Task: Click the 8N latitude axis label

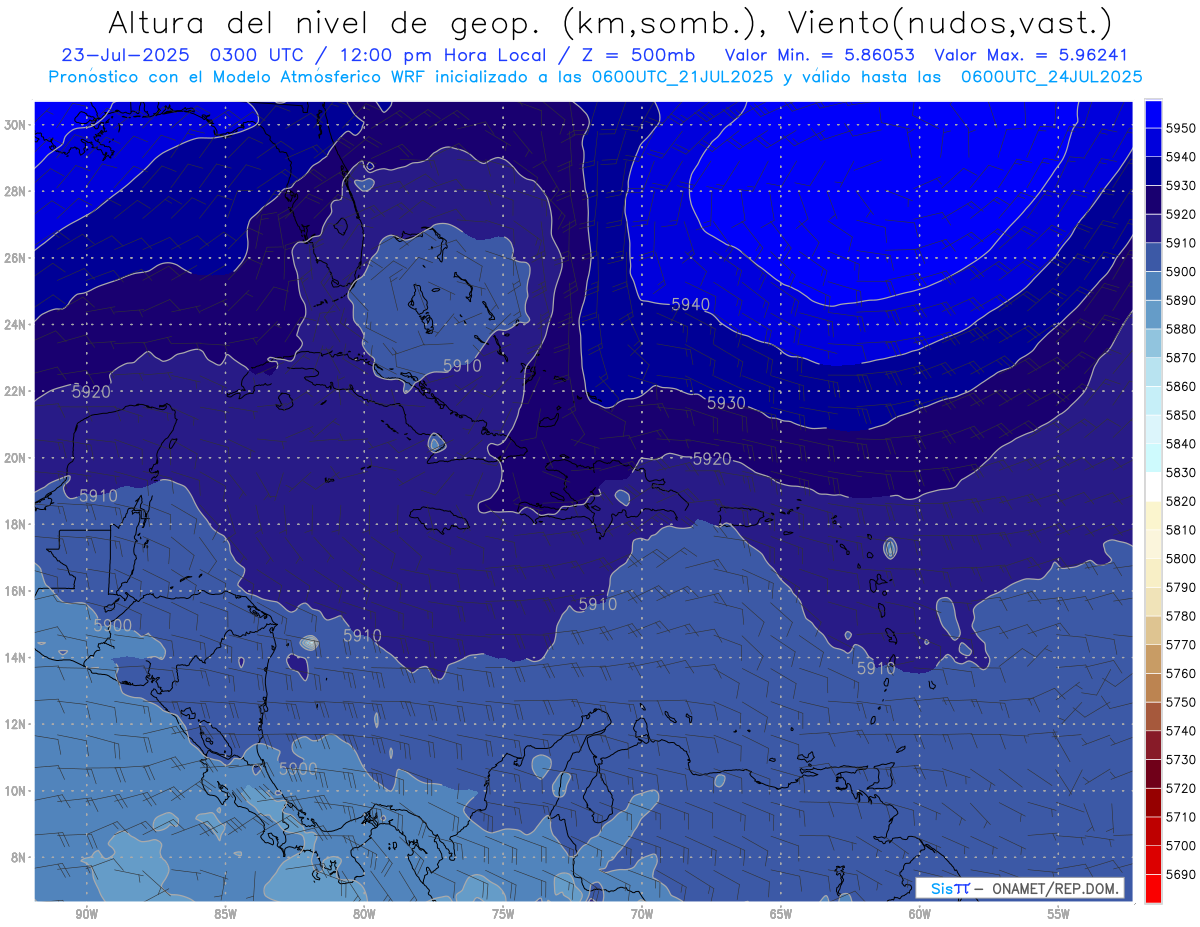Action: click(x=20, y=857)
